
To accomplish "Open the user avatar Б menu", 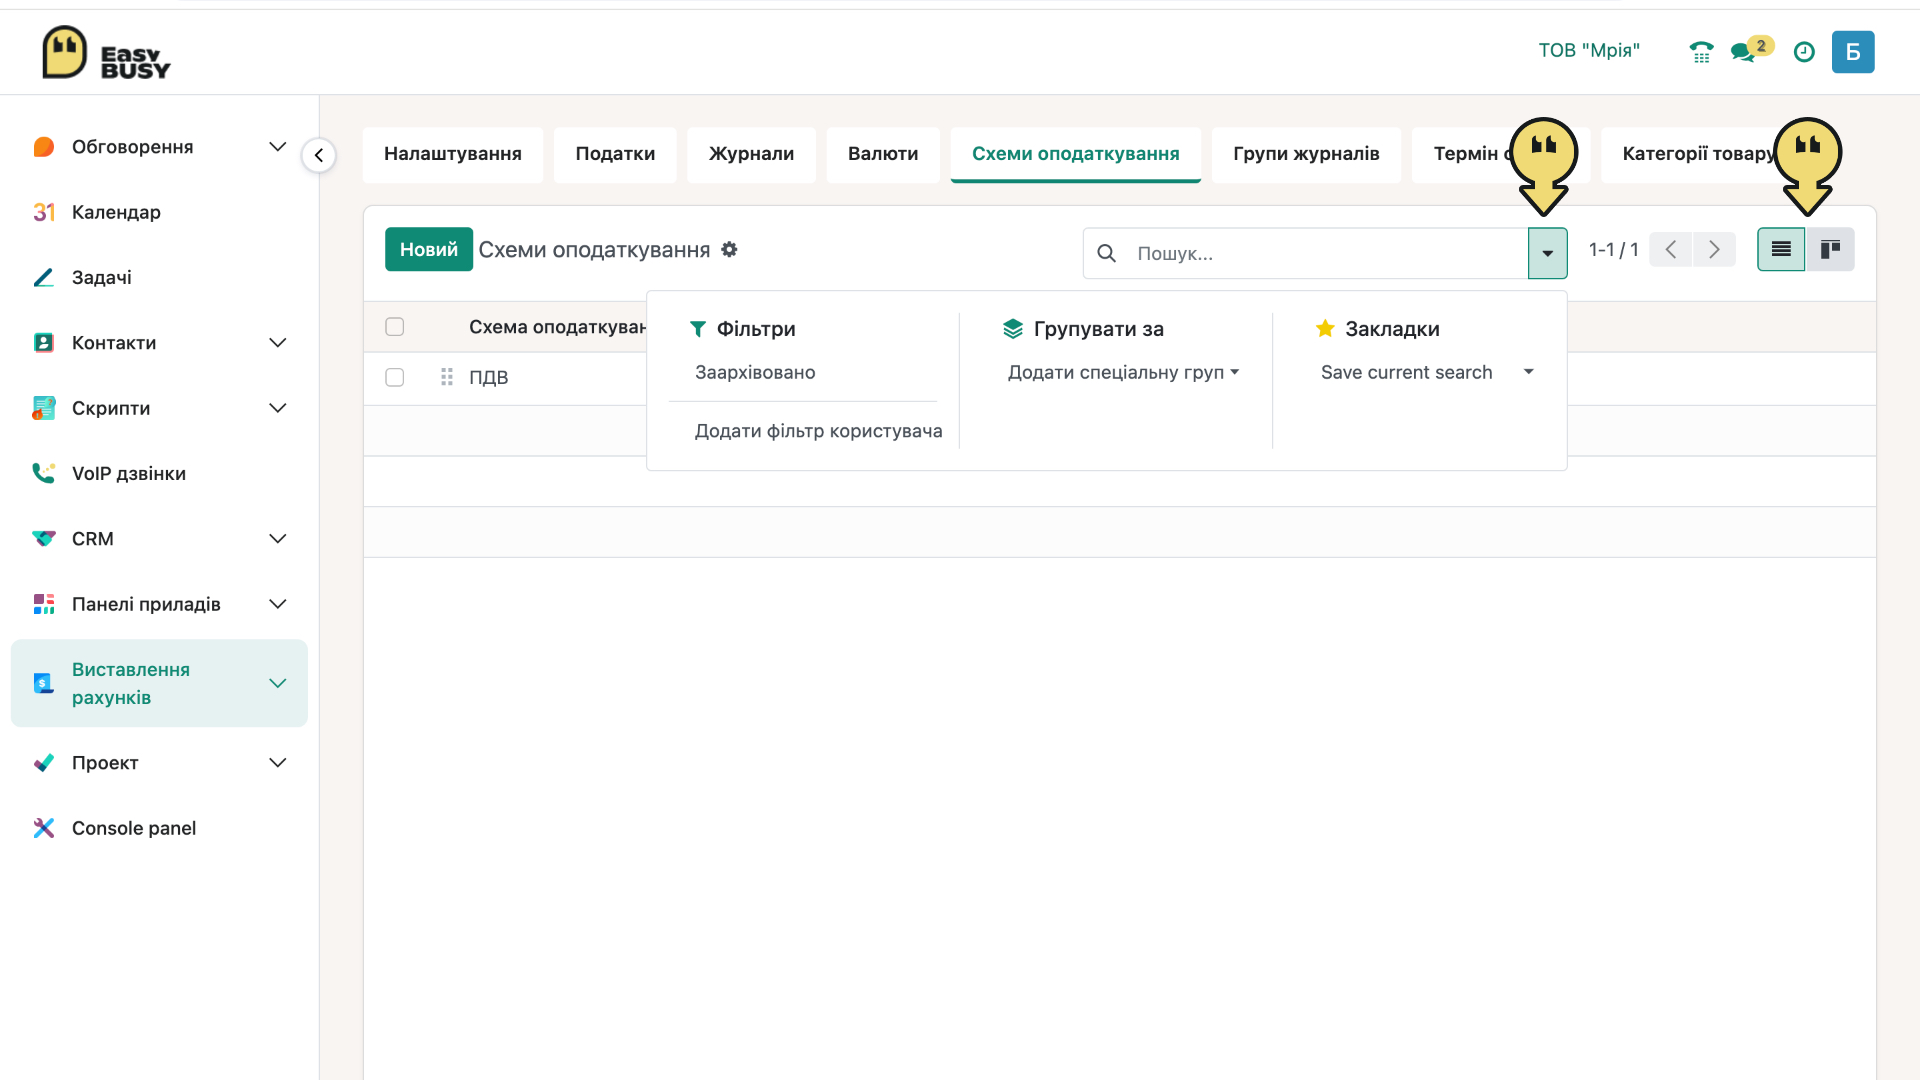I will 1853,52.
